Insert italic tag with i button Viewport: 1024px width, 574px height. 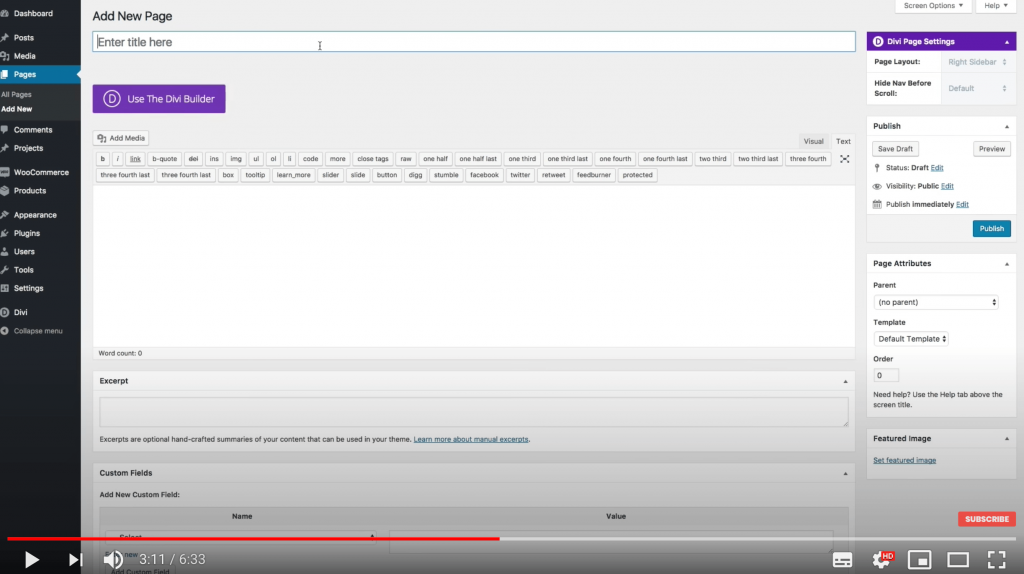point(118,159)
